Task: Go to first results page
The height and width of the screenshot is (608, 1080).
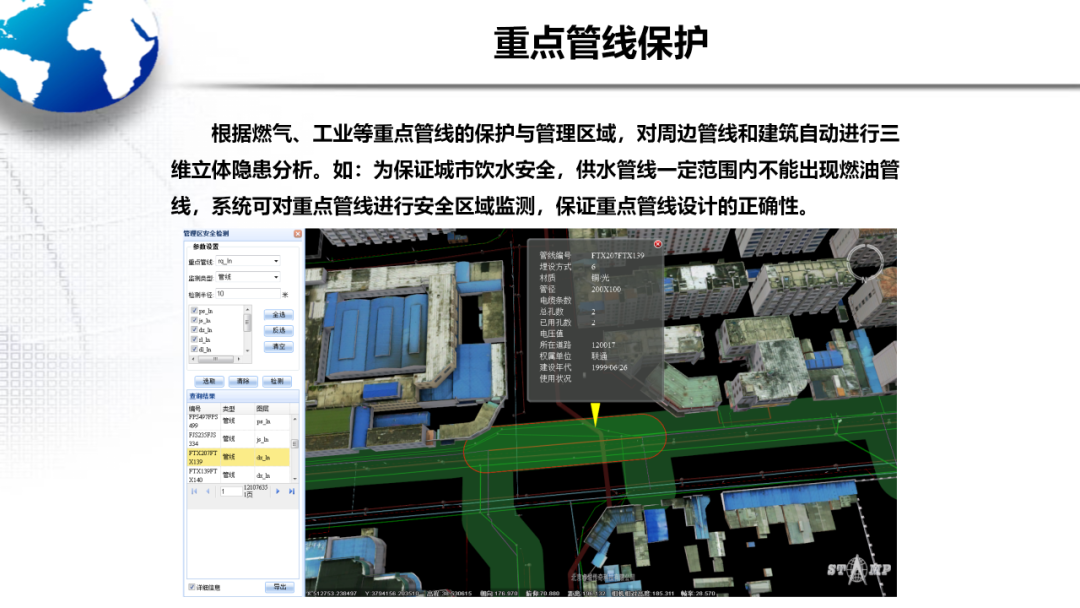Action: pos(194,492)
